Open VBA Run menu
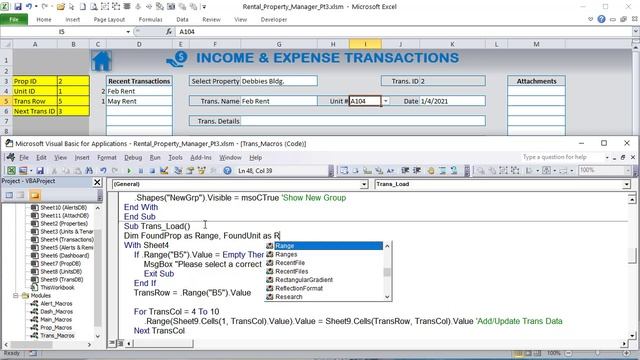Screen dimensions: 640x360 pos(155,158)
